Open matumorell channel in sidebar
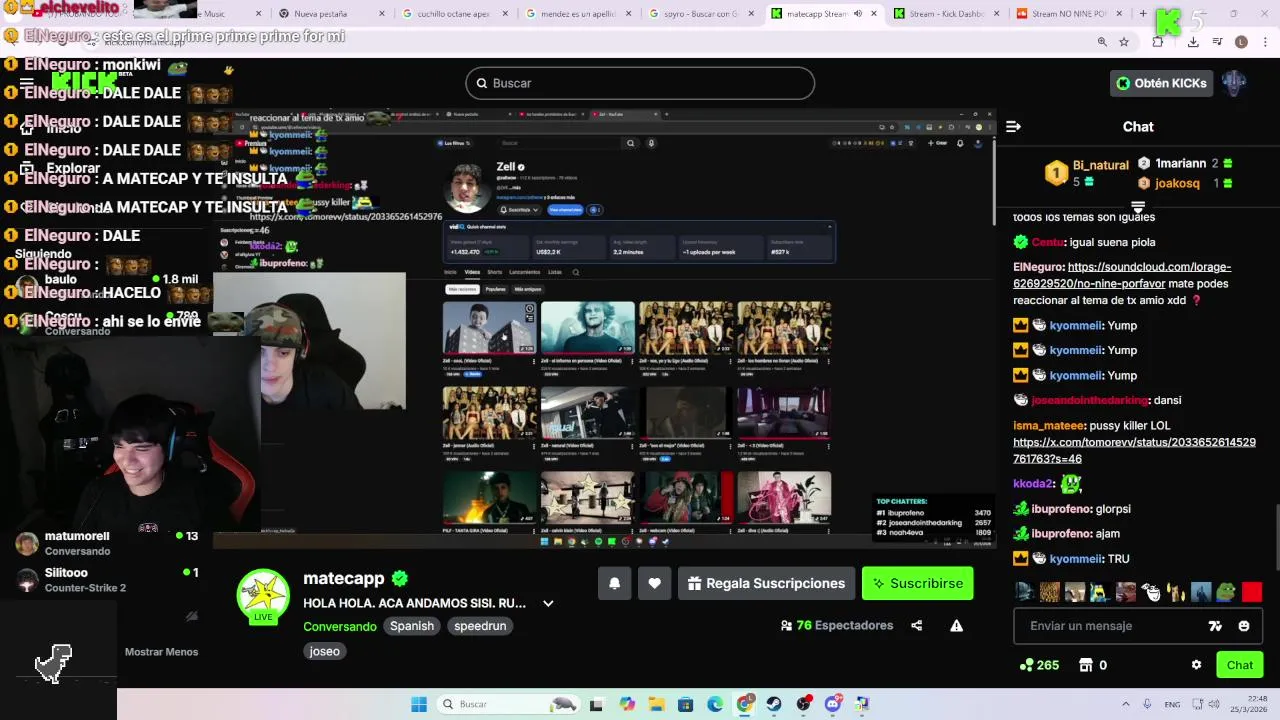This screenshot has width=1280, height=720. click(107, 543)
